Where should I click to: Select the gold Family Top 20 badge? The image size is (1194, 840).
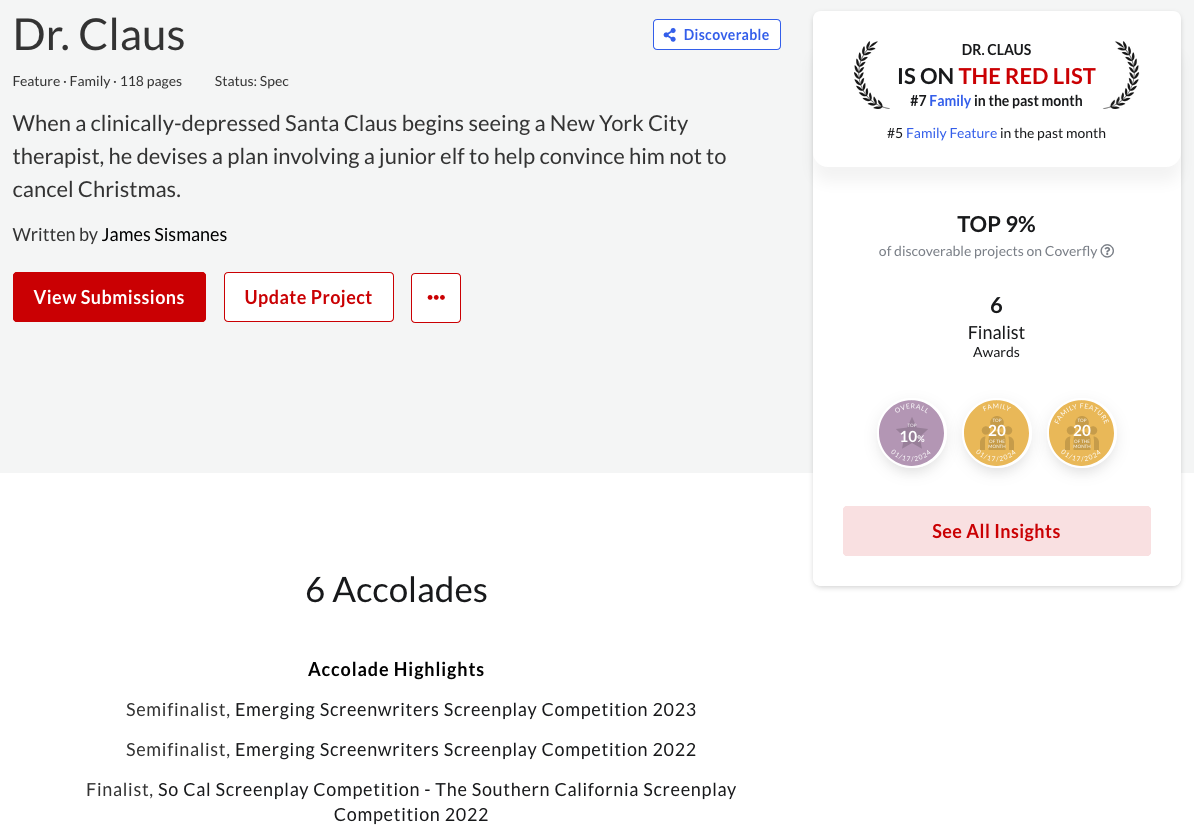(996, 434)
